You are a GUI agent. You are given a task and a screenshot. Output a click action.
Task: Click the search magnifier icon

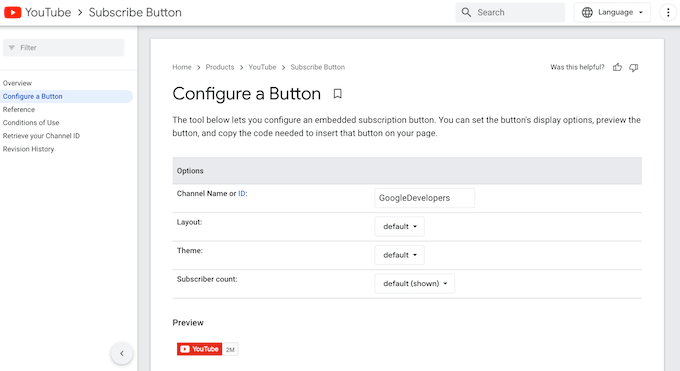coord(466,12)
